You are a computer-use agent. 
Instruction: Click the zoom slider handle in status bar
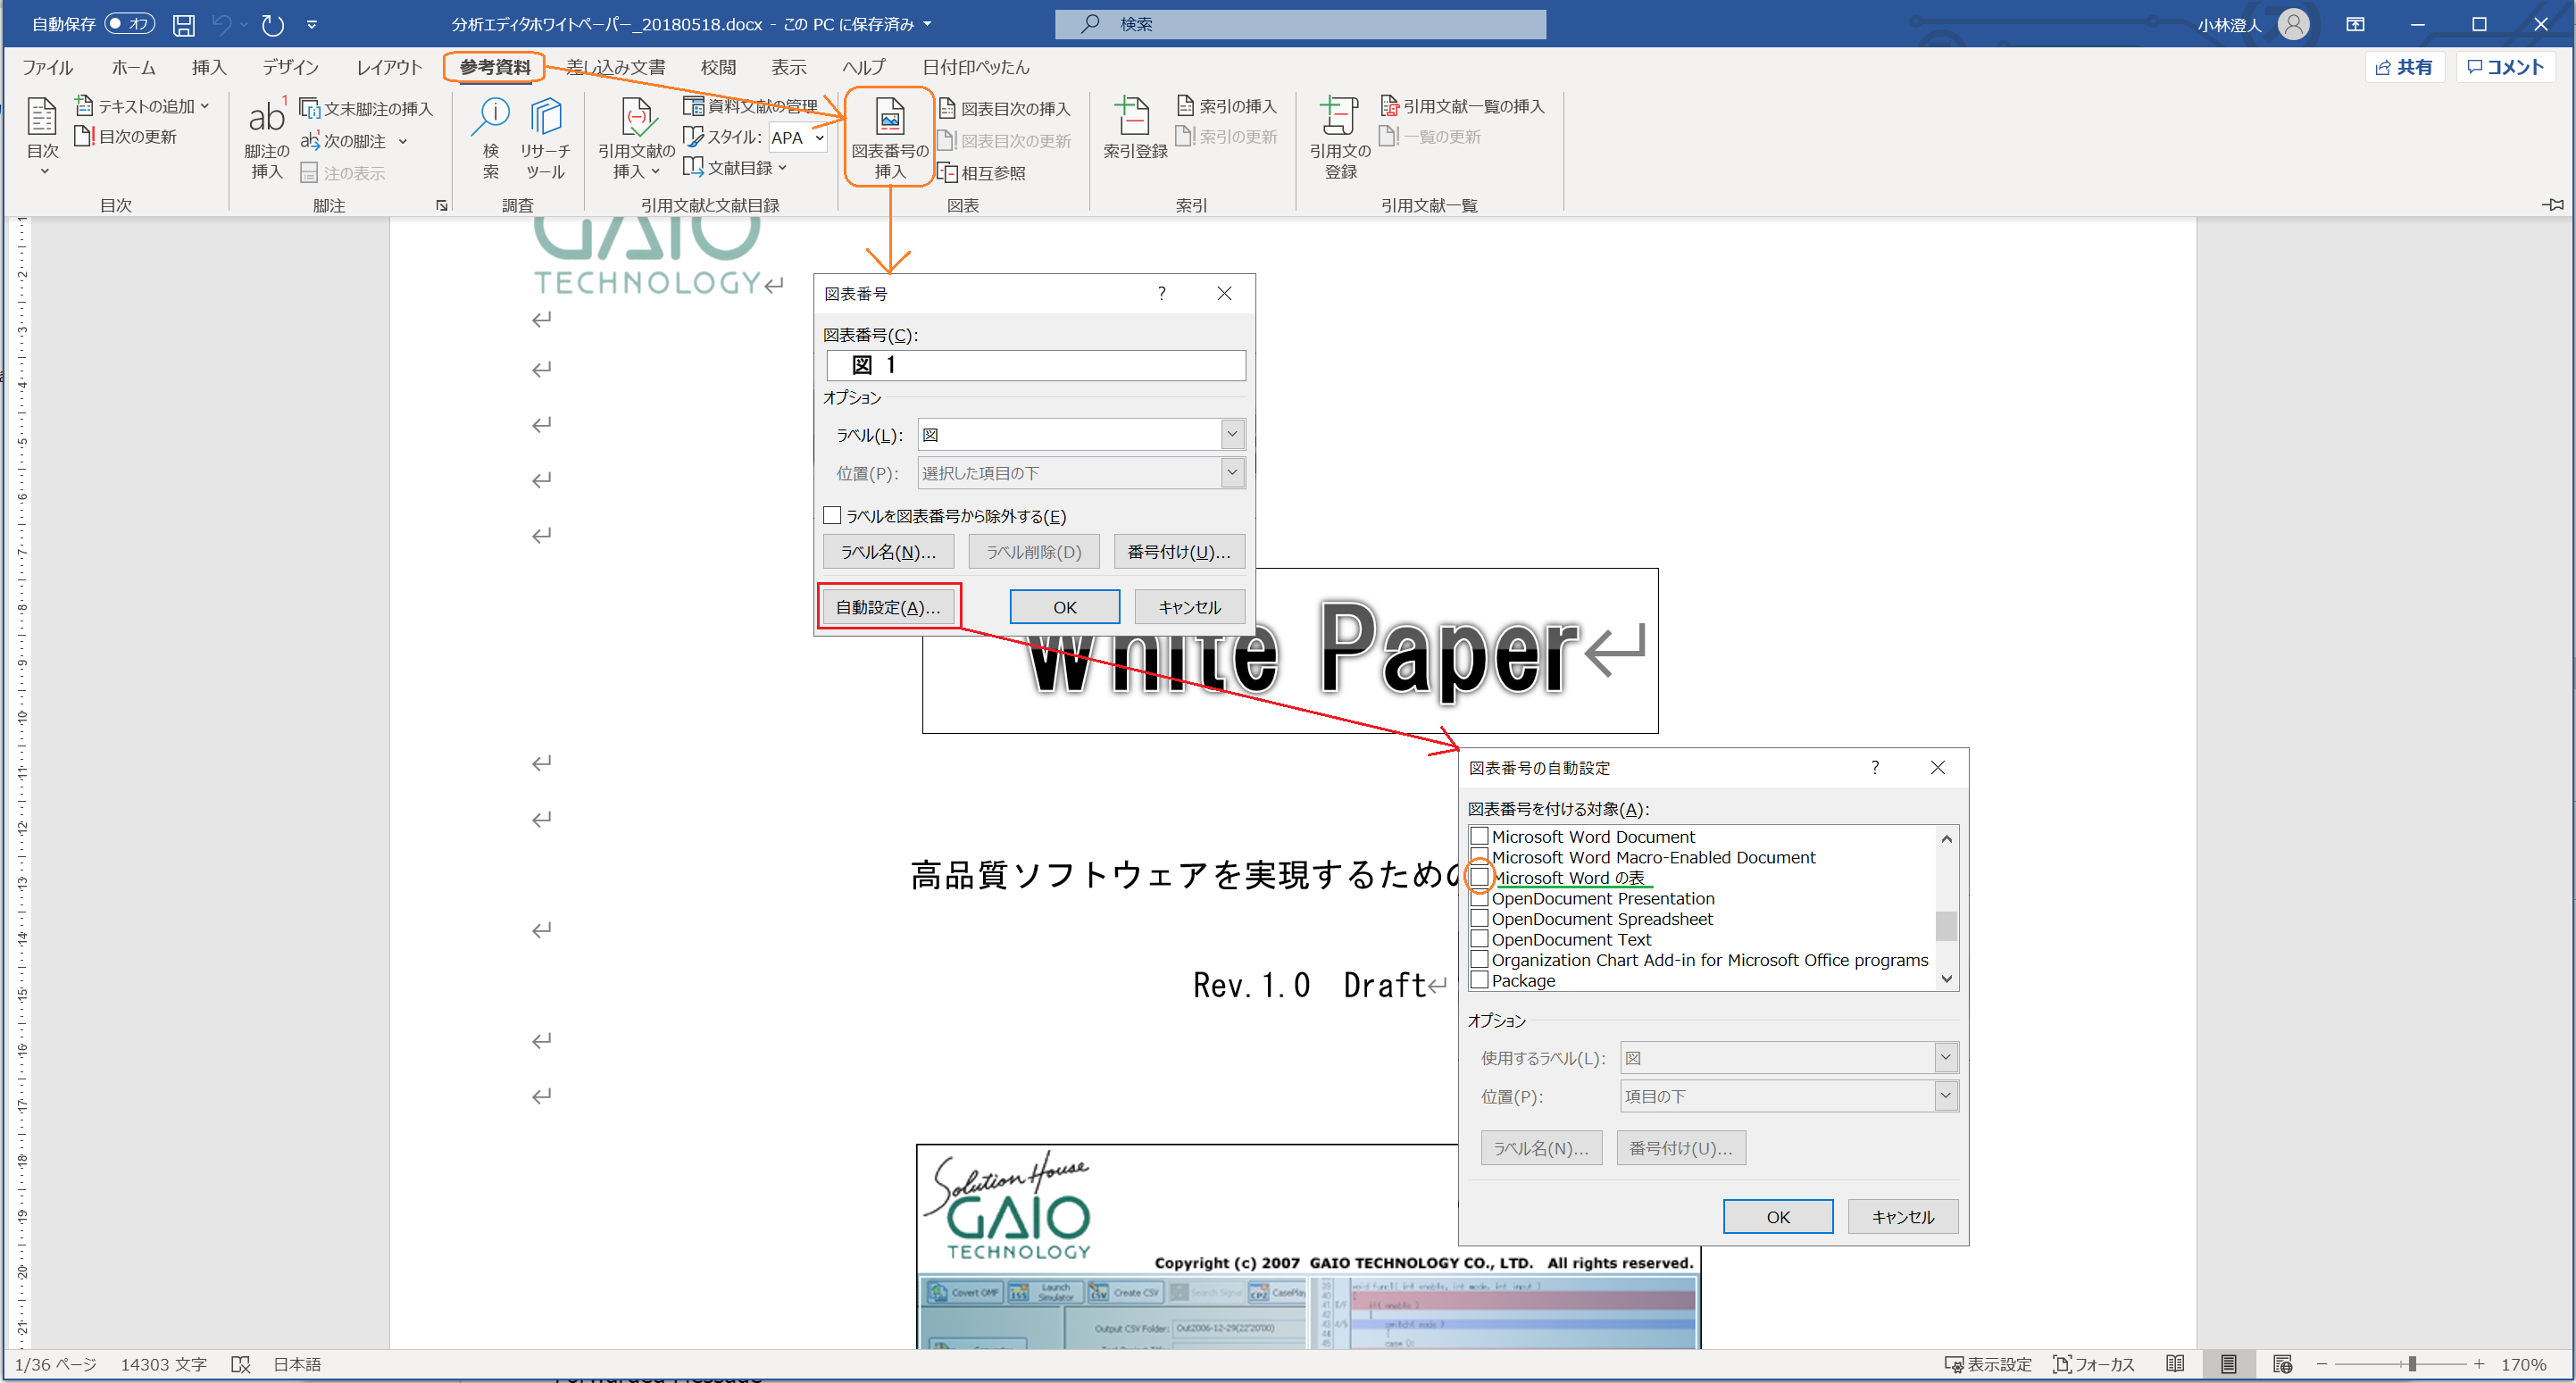tap(2411, 1364)
